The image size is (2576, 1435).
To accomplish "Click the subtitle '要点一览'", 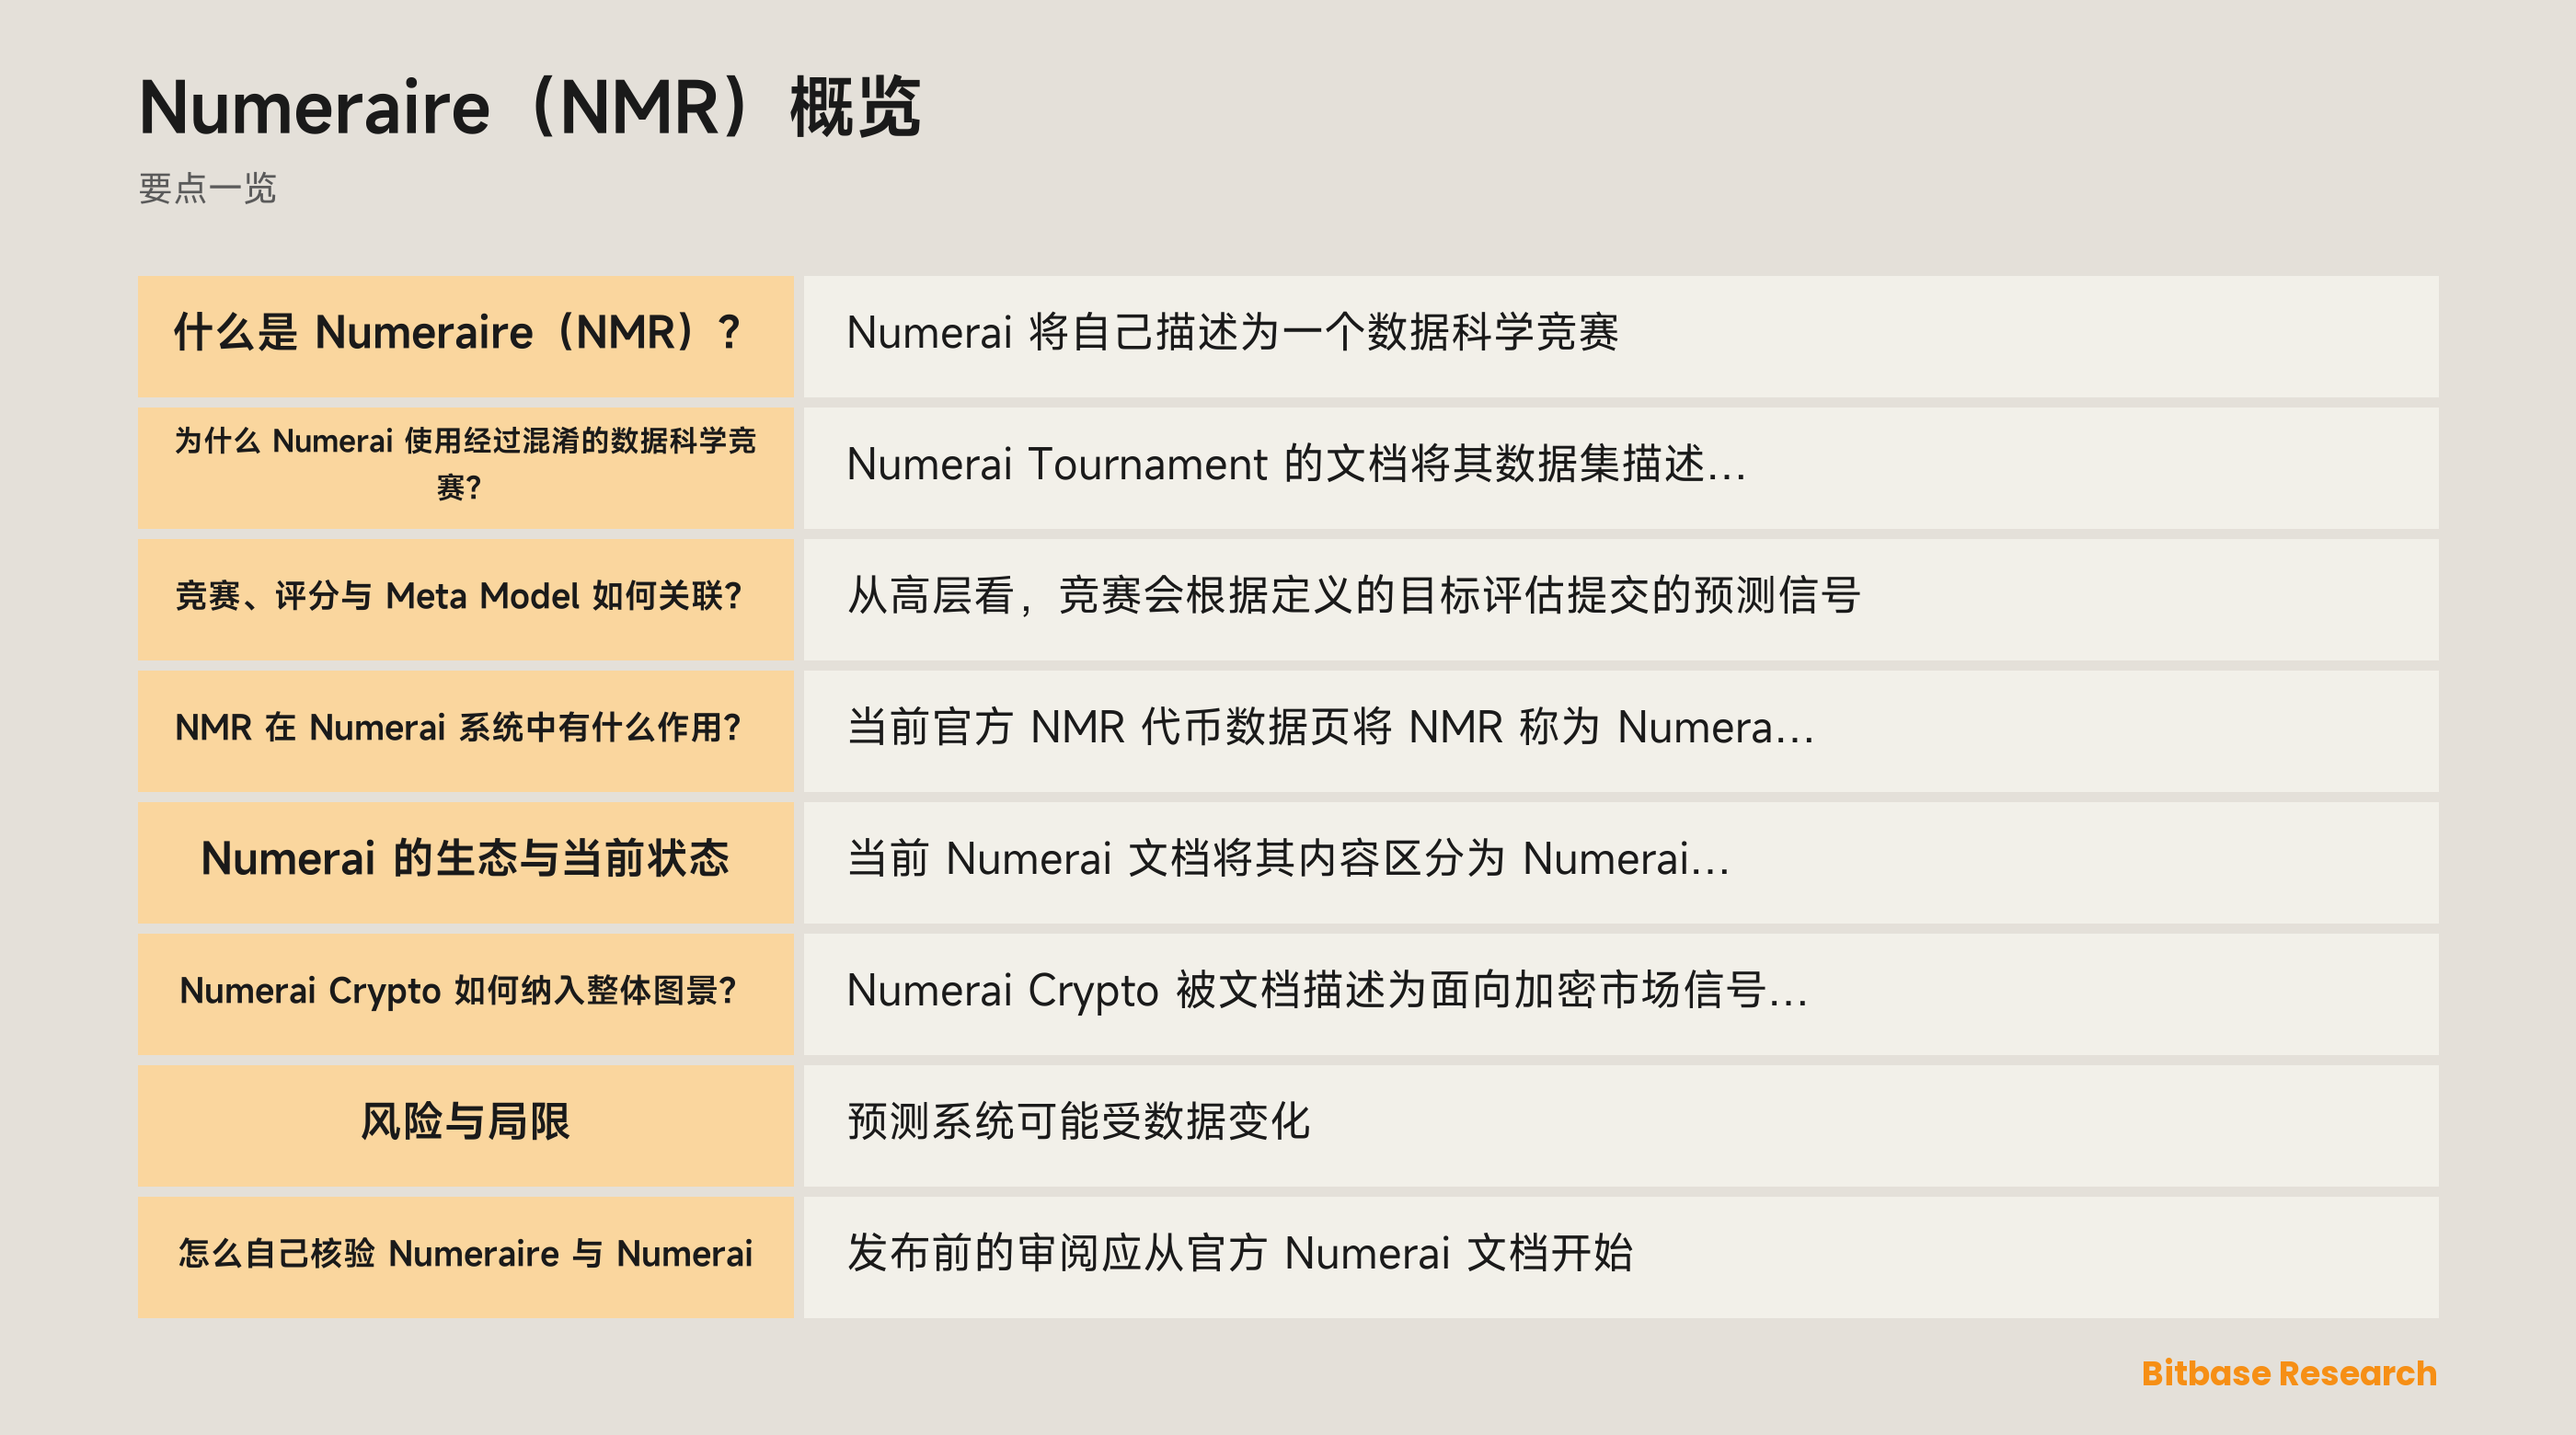I will tap(207, 188).
